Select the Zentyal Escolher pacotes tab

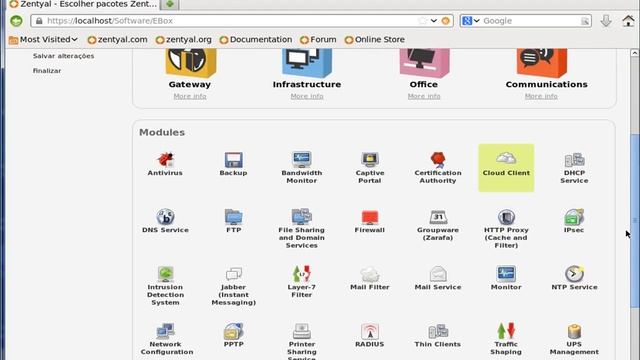click(83, 4)
